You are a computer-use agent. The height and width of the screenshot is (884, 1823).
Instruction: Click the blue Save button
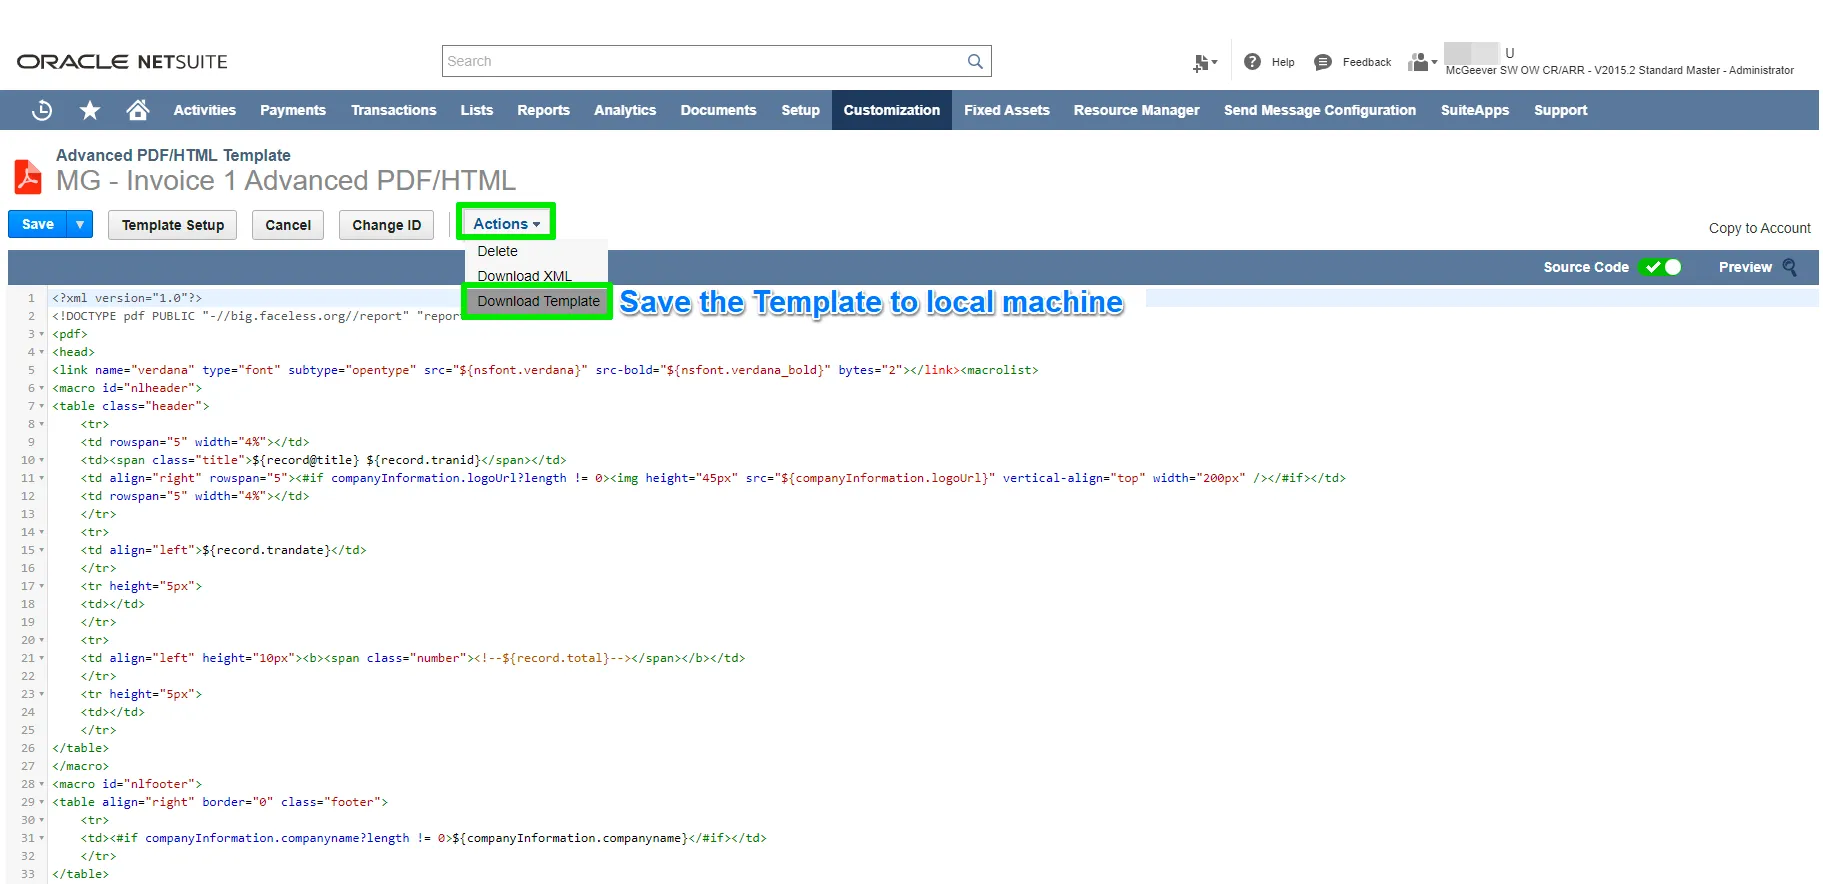tap(38, 224)
